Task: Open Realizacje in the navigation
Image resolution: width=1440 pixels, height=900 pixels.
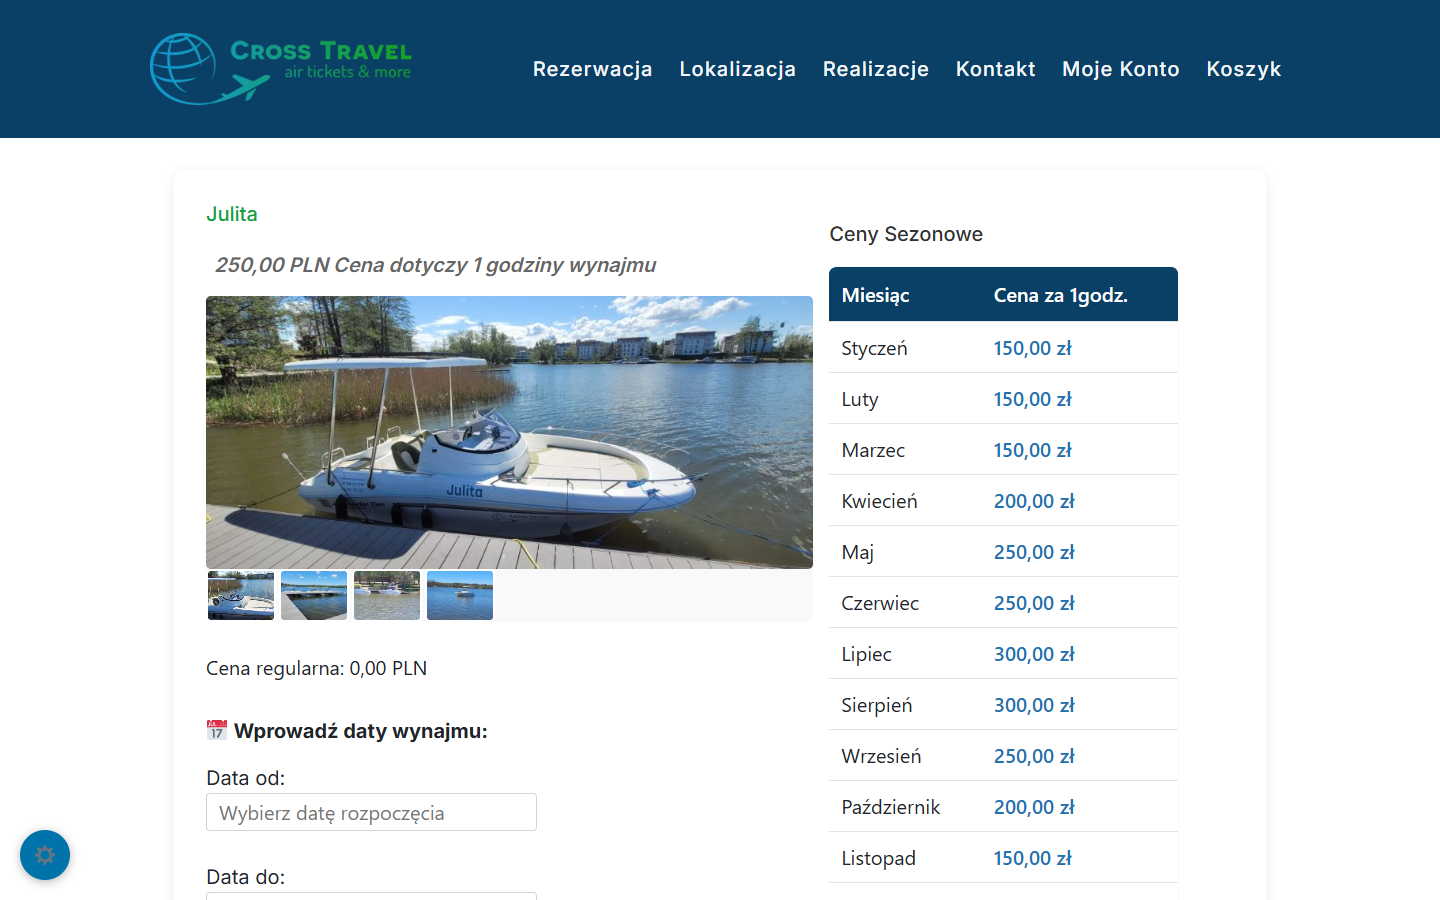Action: click(x=876, y=69)
